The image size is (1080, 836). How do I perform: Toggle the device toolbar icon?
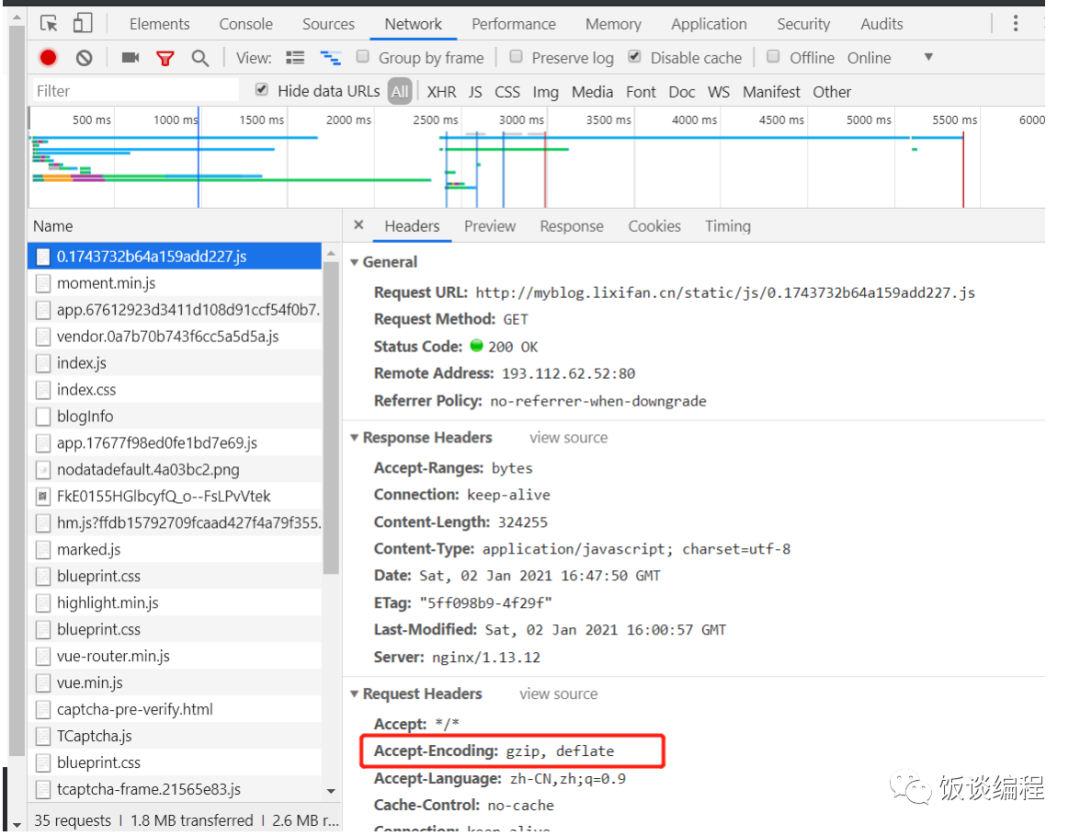[83, 23]
